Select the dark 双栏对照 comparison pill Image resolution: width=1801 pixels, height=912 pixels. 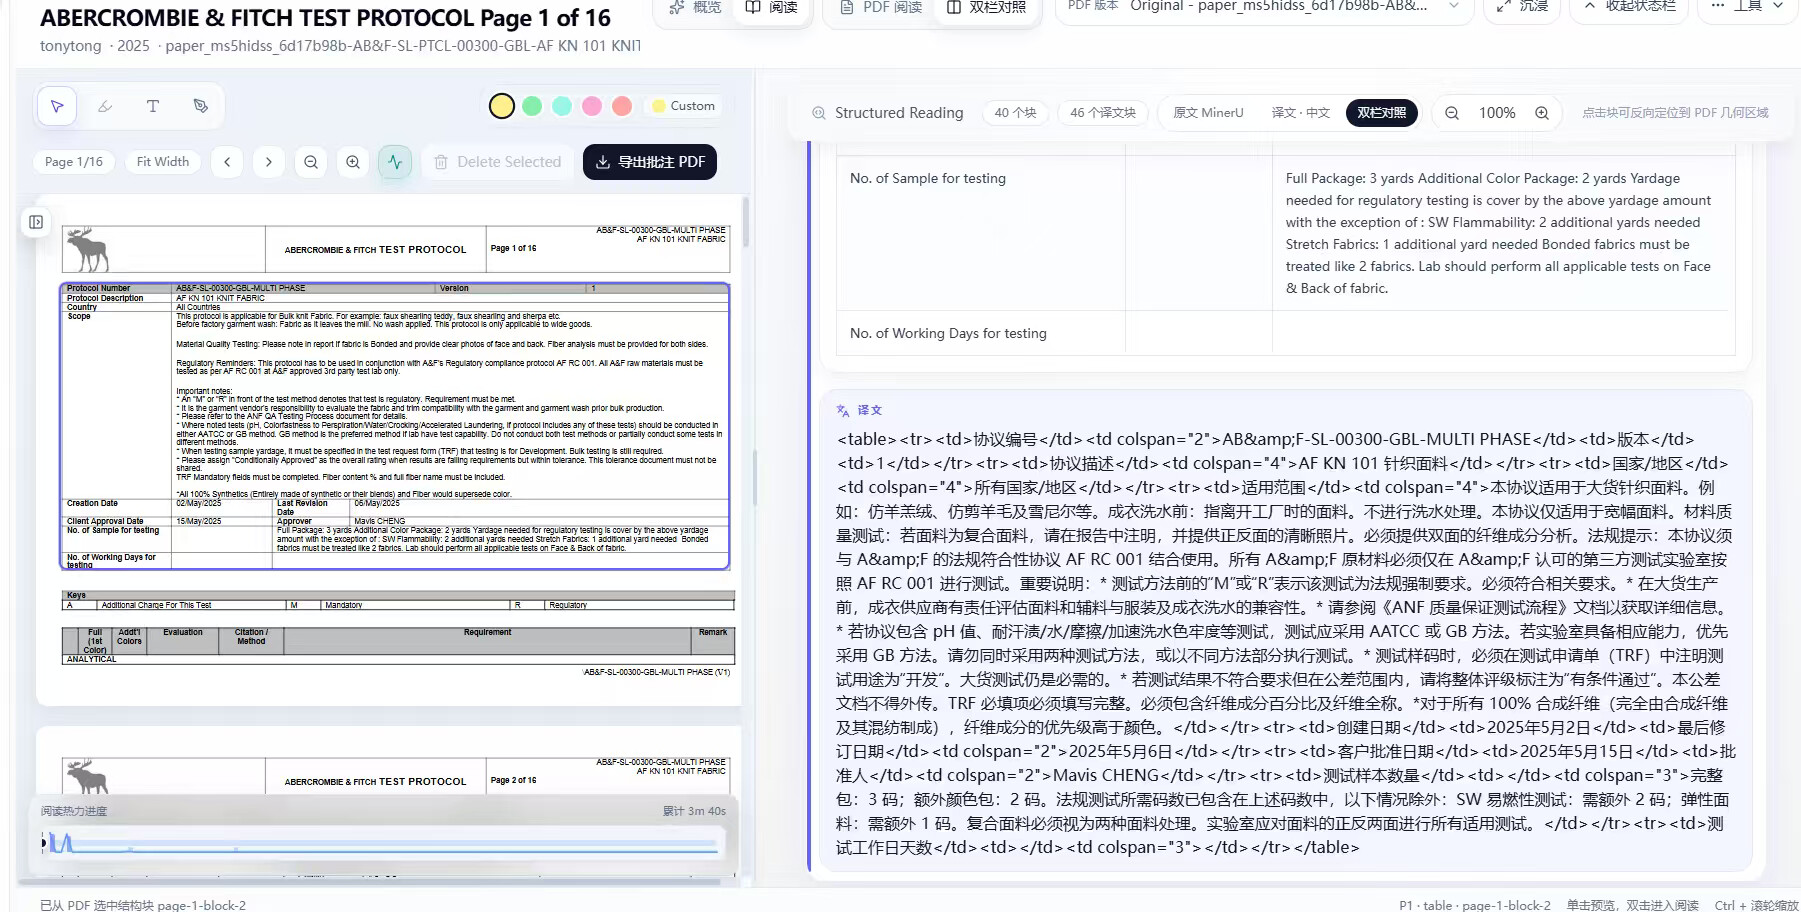tap(1381, 113)
